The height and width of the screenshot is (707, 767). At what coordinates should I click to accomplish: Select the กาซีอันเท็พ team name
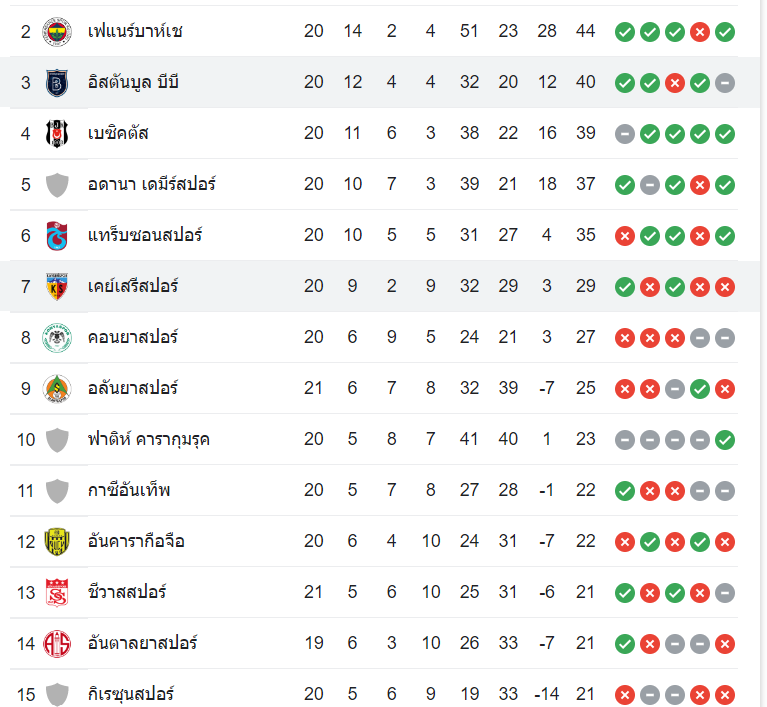click(x=129, y=490)
